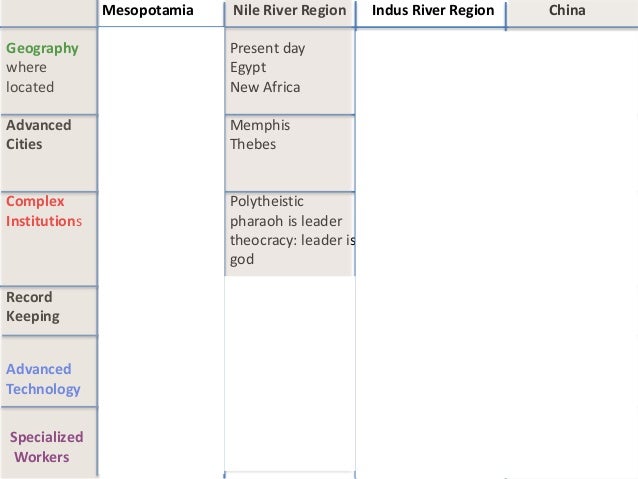Select the empty Nile Specialized Workers cell
Screen dimensions: 638x479
290,442
